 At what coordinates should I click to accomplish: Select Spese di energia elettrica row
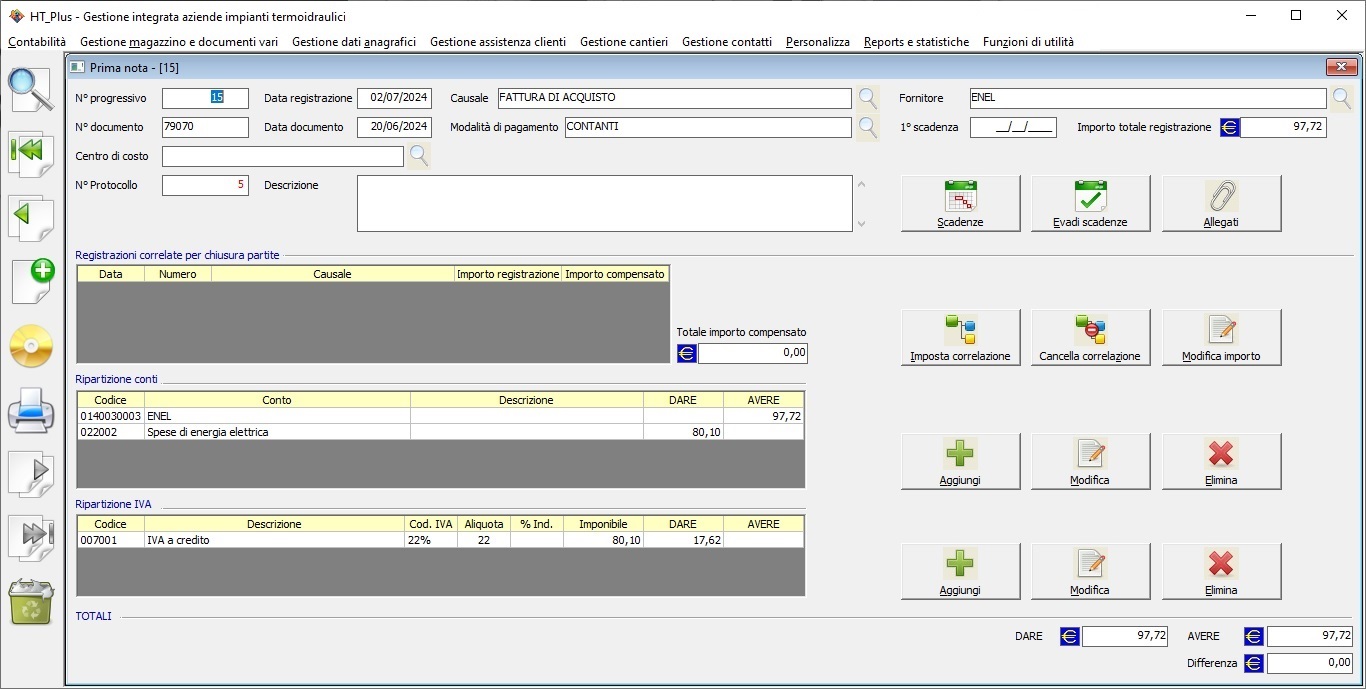click(x=440, y=432)
